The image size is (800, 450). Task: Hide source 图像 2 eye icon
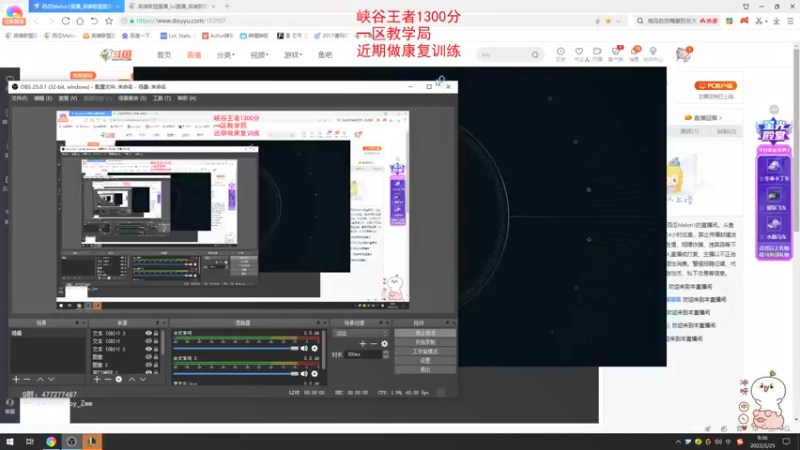click(148, 365)
